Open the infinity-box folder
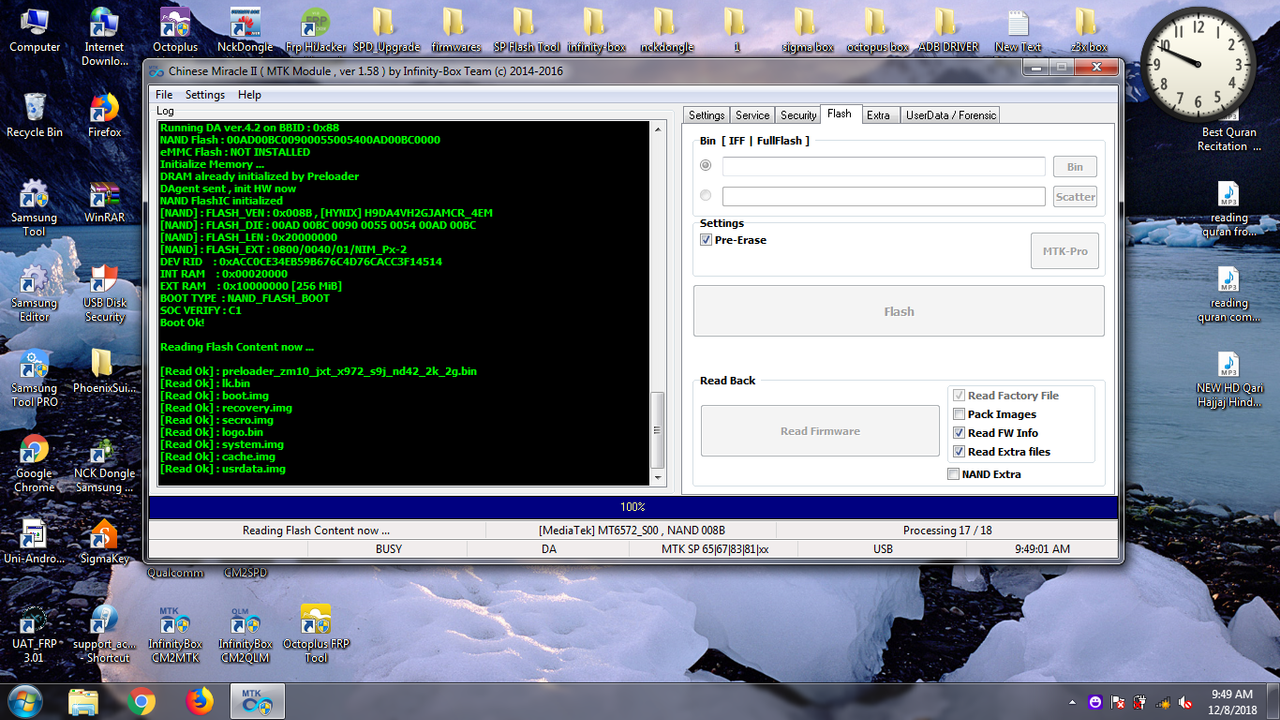 point(596,30)
